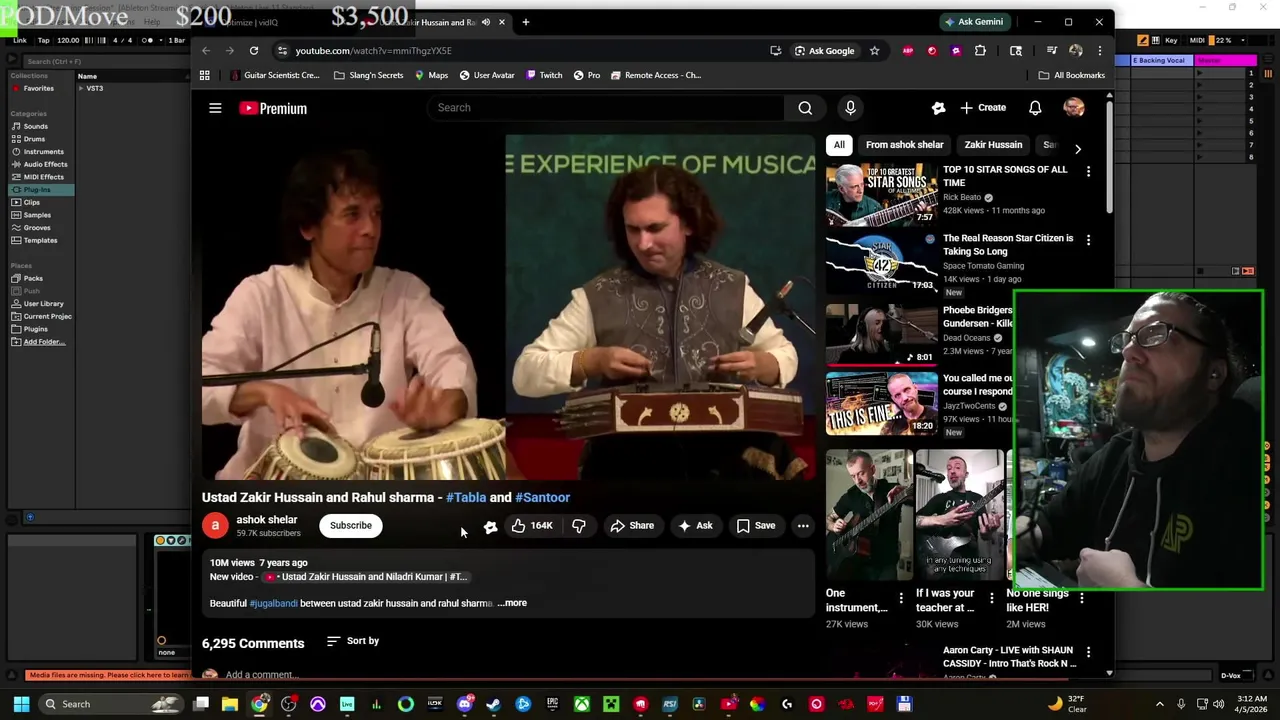Open the Slang'n Secrets bookmark folder
1280x720 pixels.
click(368, 75)
